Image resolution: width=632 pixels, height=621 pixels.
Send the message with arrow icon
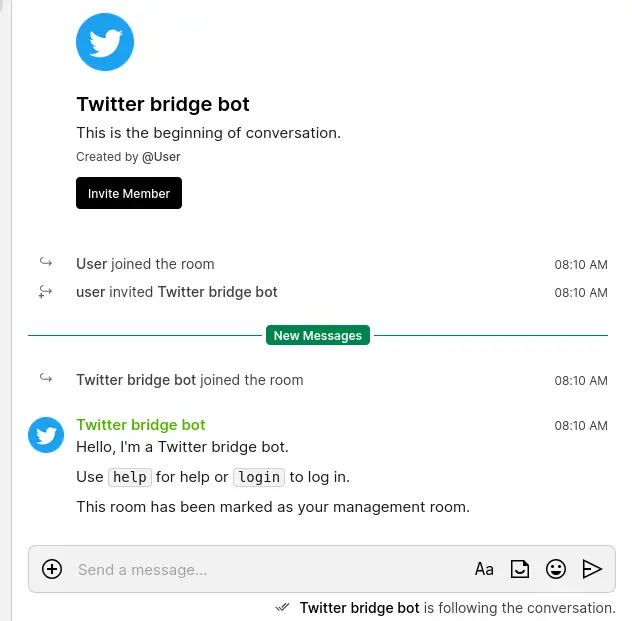click(x=592, y=569)
